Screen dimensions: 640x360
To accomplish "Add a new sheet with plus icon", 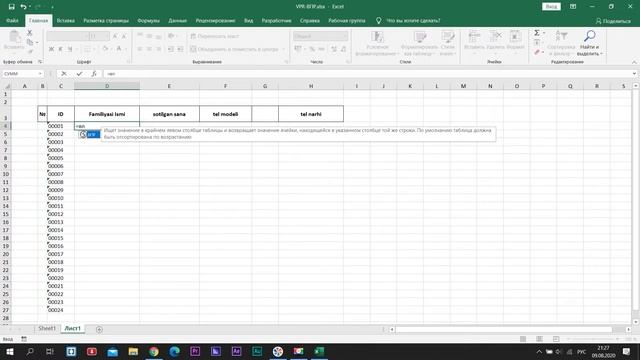I will tap(99, 329).
